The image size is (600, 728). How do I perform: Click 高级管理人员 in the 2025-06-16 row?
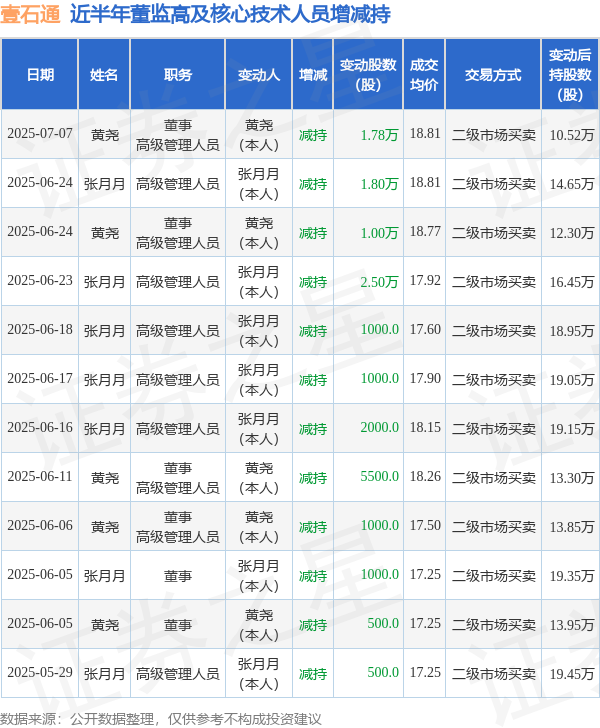(x=178, y=429)
